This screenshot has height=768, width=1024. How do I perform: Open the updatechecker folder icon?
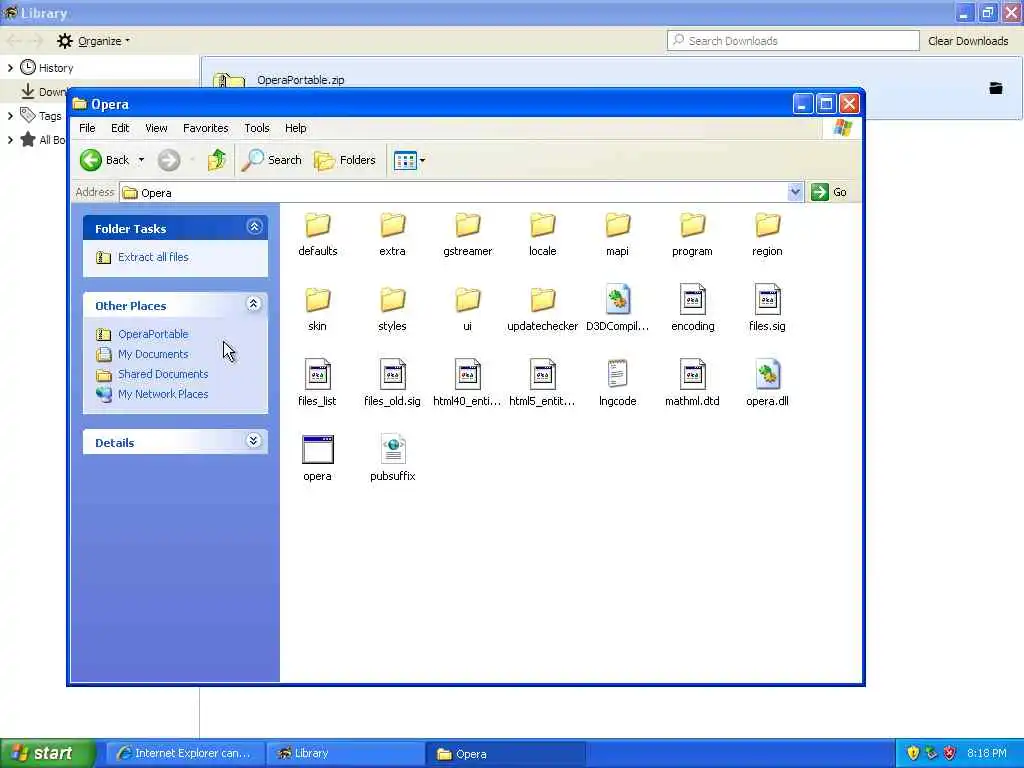[542, 300]
